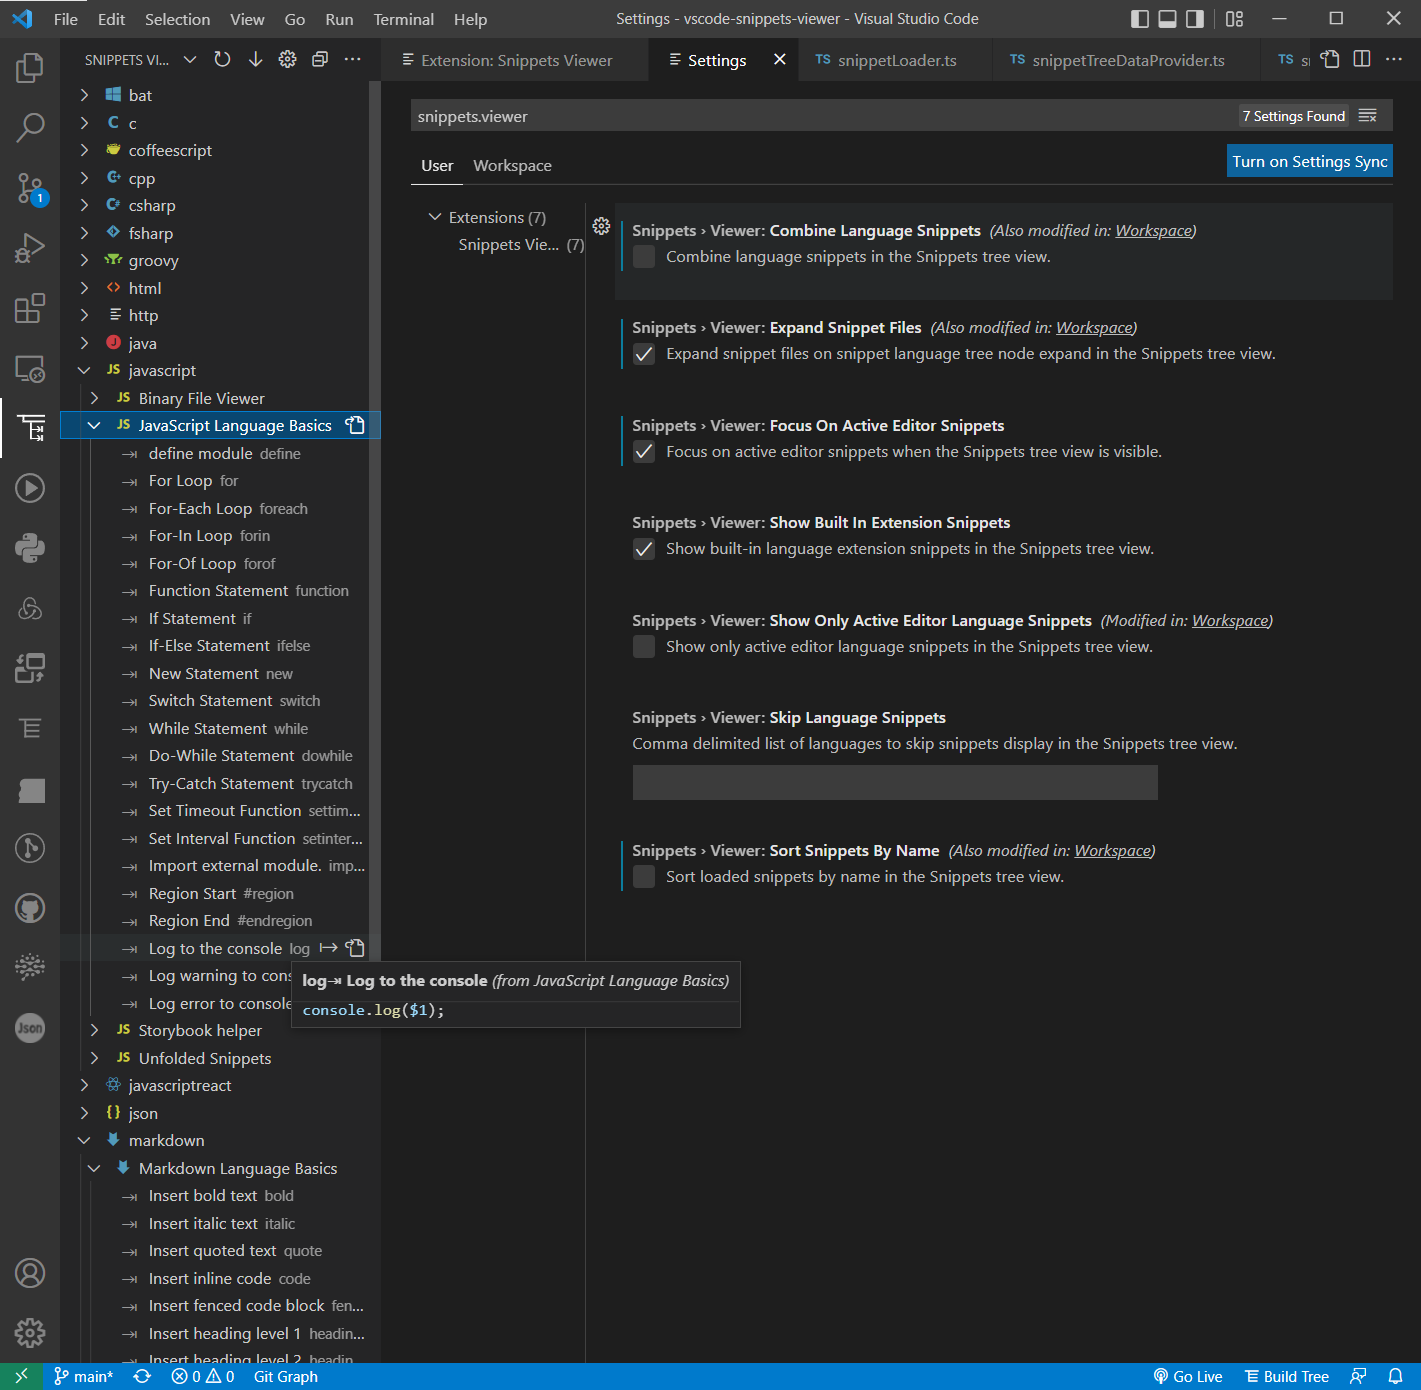
Task: Click Turn on Settings Sync button
Action: [x=1310, y=161]
